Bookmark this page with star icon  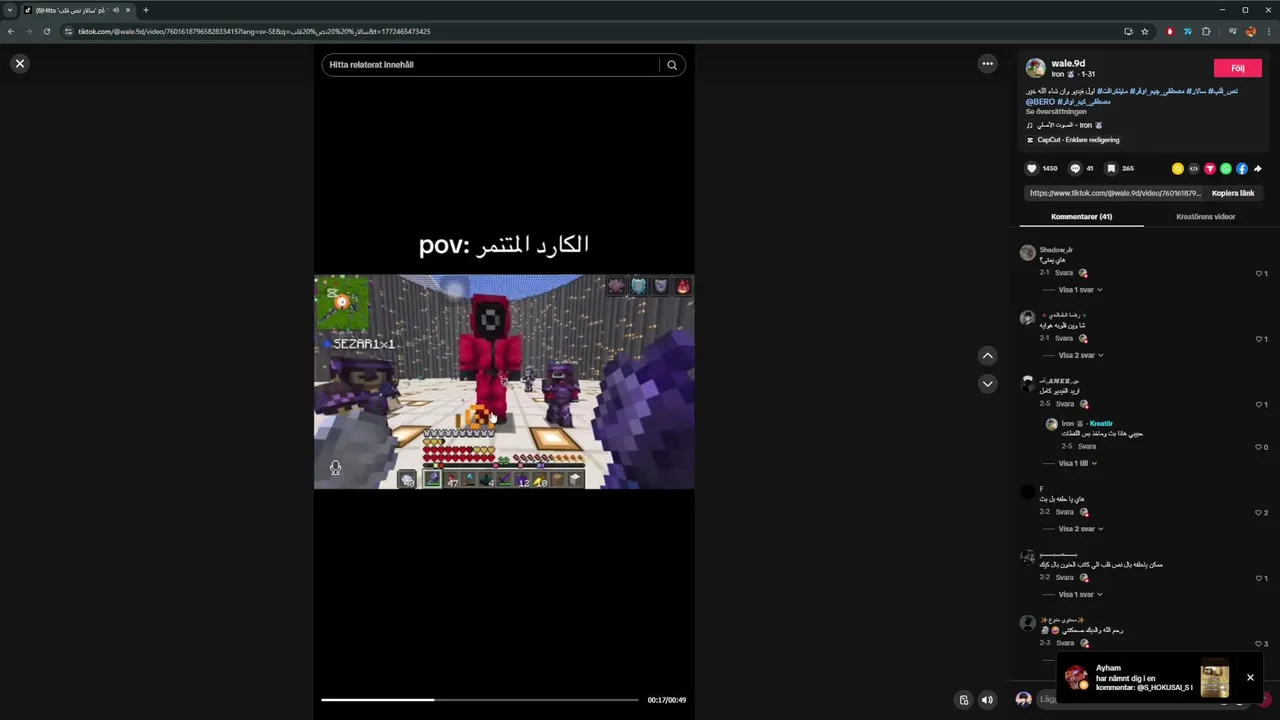coord(1145,31)
